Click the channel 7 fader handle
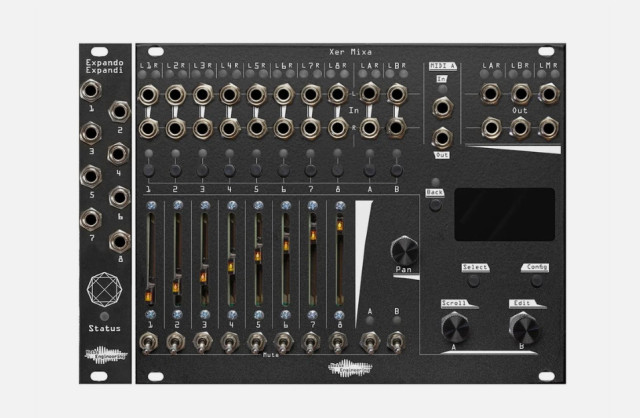 pyautogui.click(x=313, y=234)
